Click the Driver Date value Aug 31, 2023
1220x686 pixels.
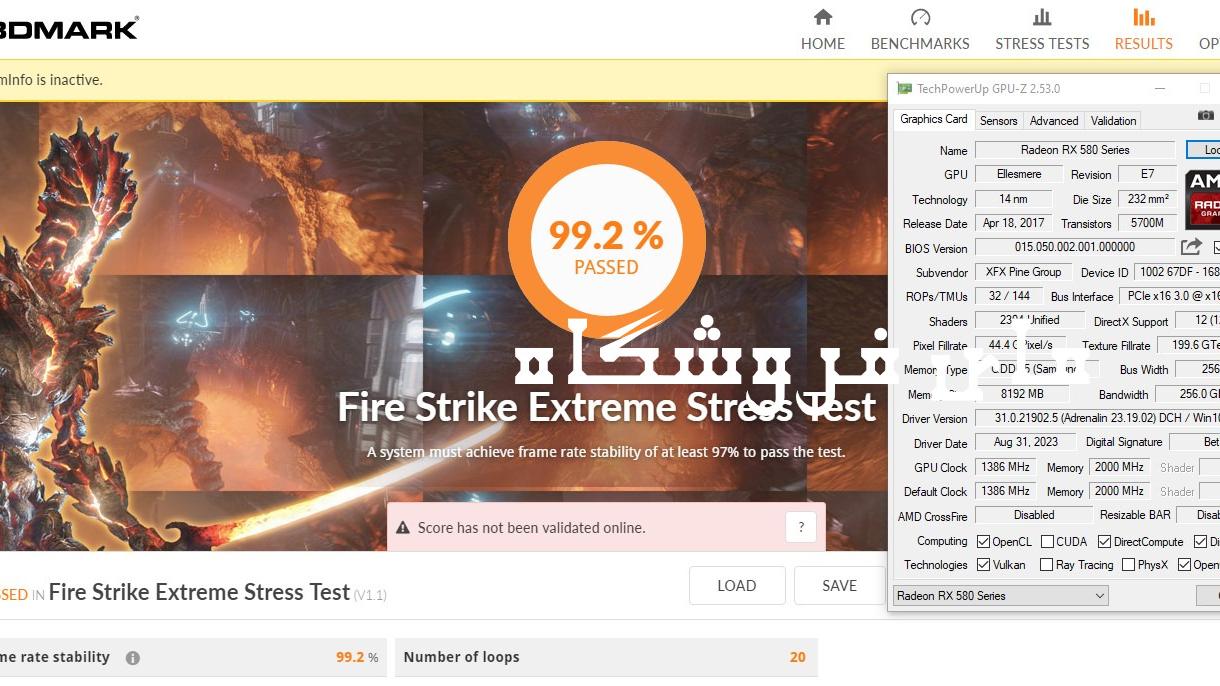pyautogui.click(x=1025, y=442)
